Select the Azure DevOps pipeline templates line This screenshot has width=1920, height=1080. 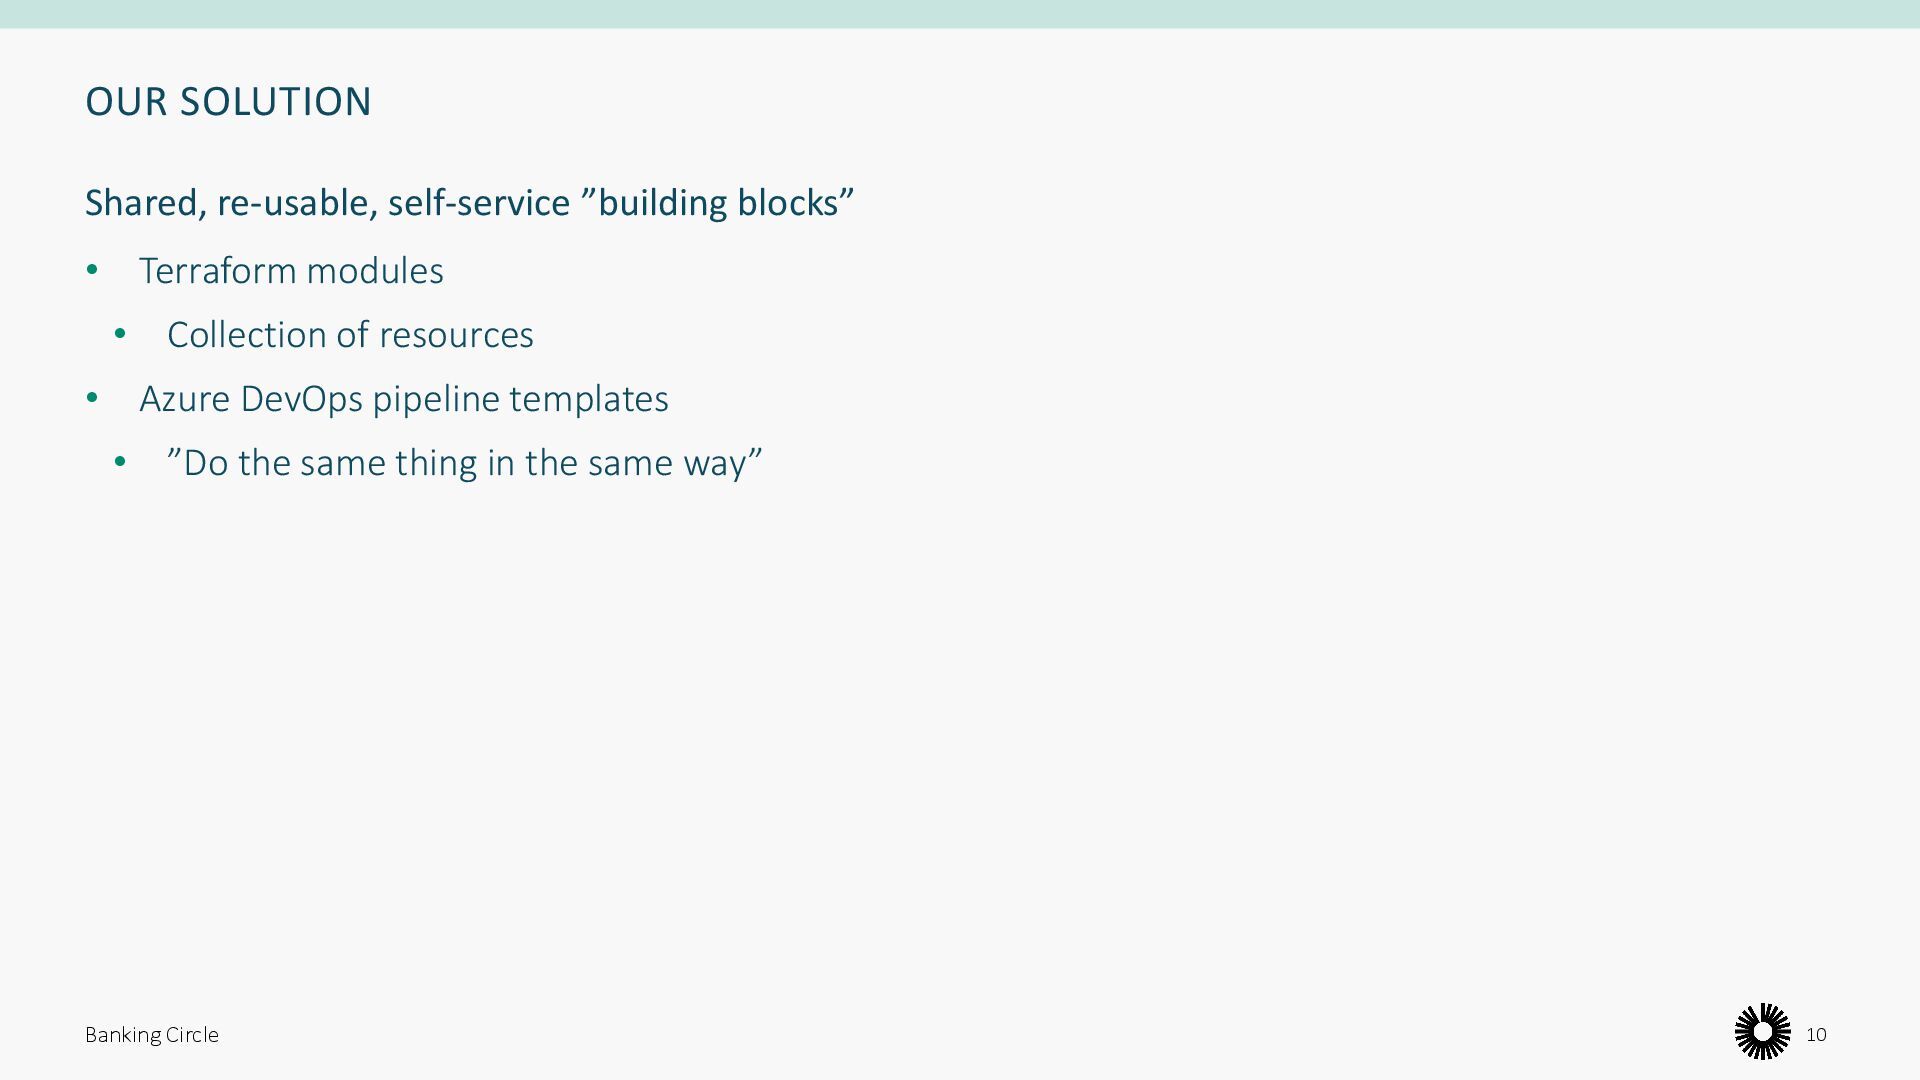coord(403,399)
